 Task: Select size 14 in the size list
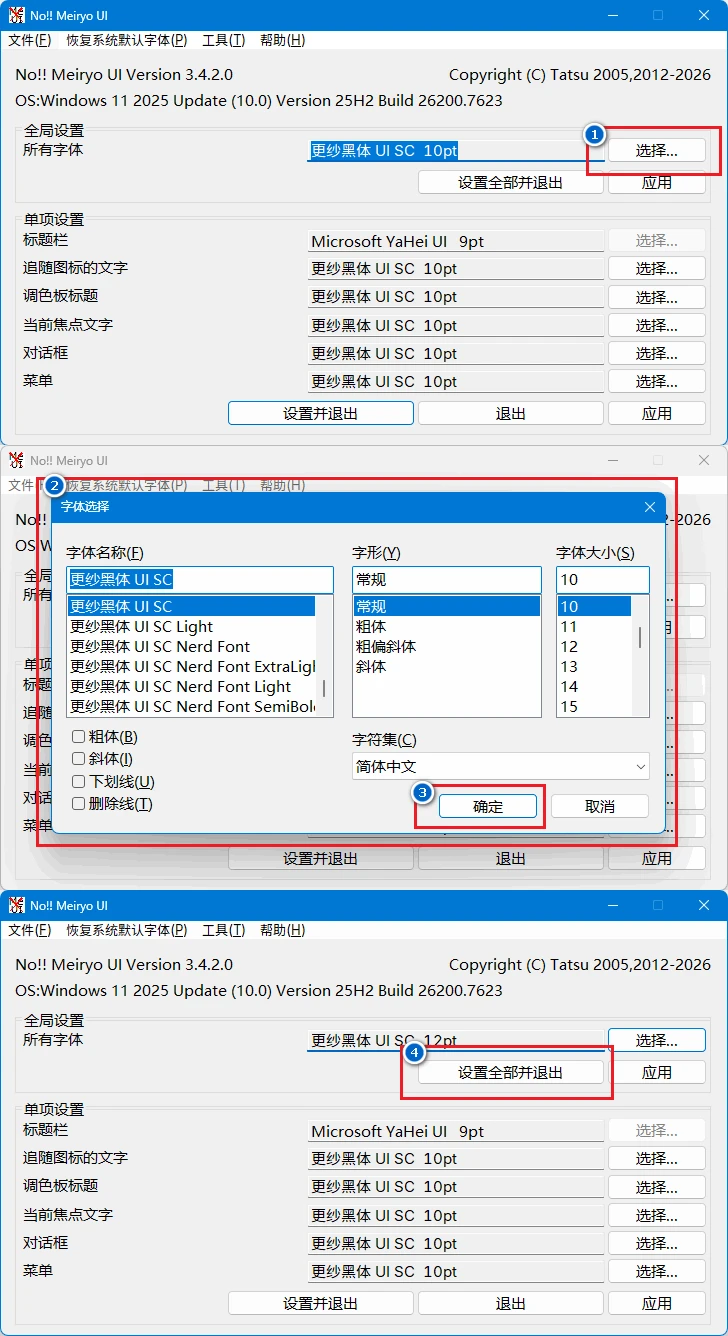point(594,686)
